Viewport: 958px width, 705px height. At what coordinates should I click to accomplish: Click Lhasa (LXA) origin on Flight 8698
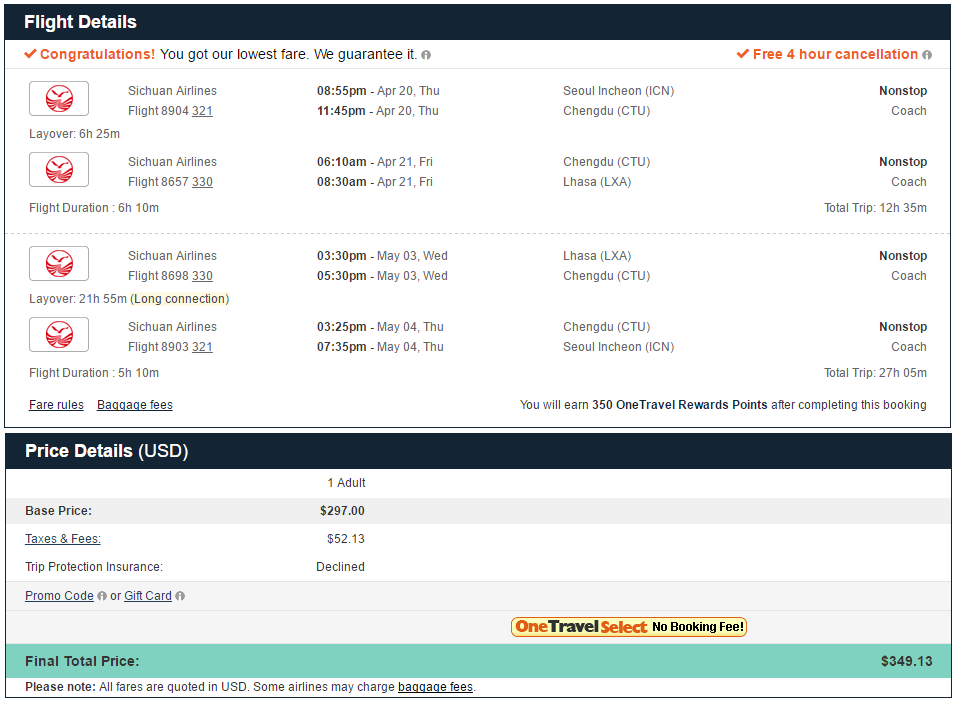tap(597, 255)
